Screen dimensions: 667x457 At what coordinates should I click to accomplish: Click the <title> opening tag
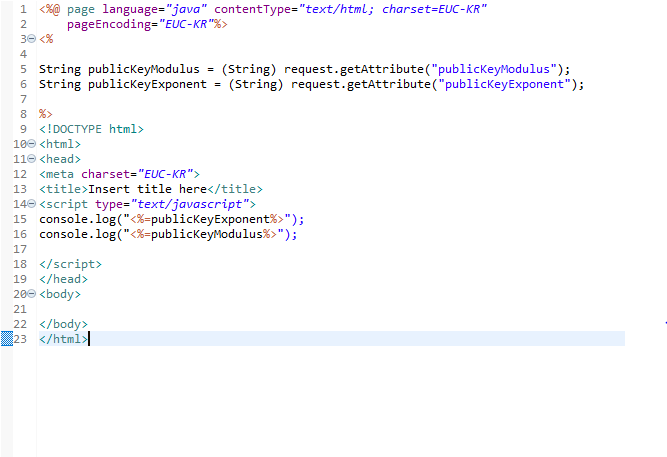[63, 189]
